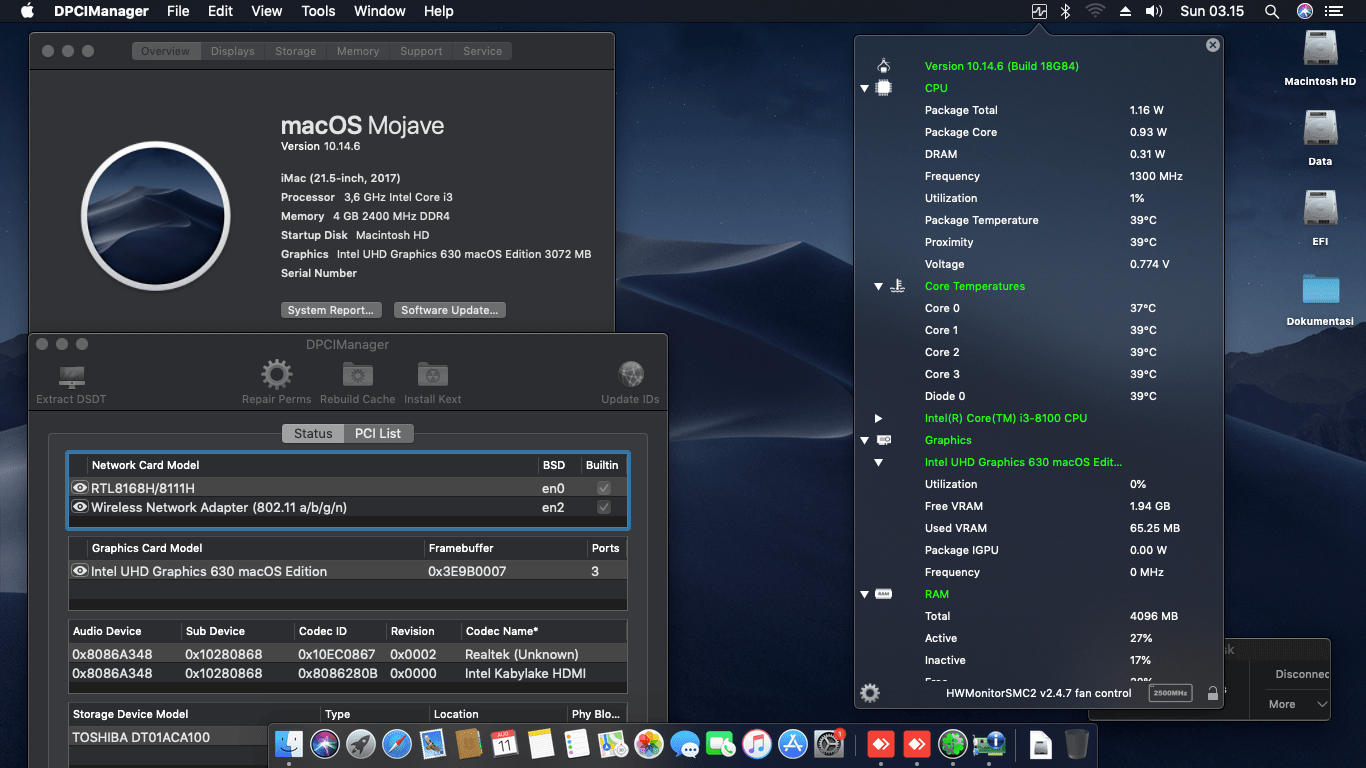Switch to the Status tab
Screen dimensions: 1366x768
click(312, 433)
